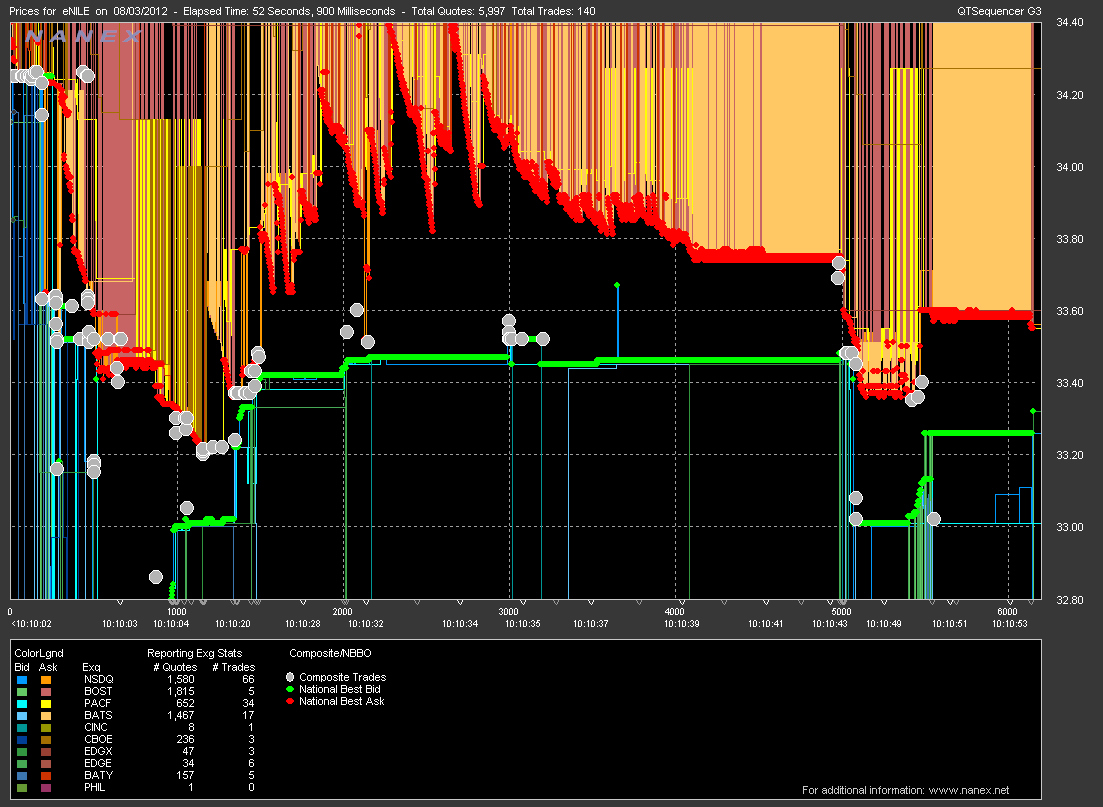Screen dimensions: 1103x807
Task: Click the BOST quotes value 1,815
Action: click(x=181, y=692)
